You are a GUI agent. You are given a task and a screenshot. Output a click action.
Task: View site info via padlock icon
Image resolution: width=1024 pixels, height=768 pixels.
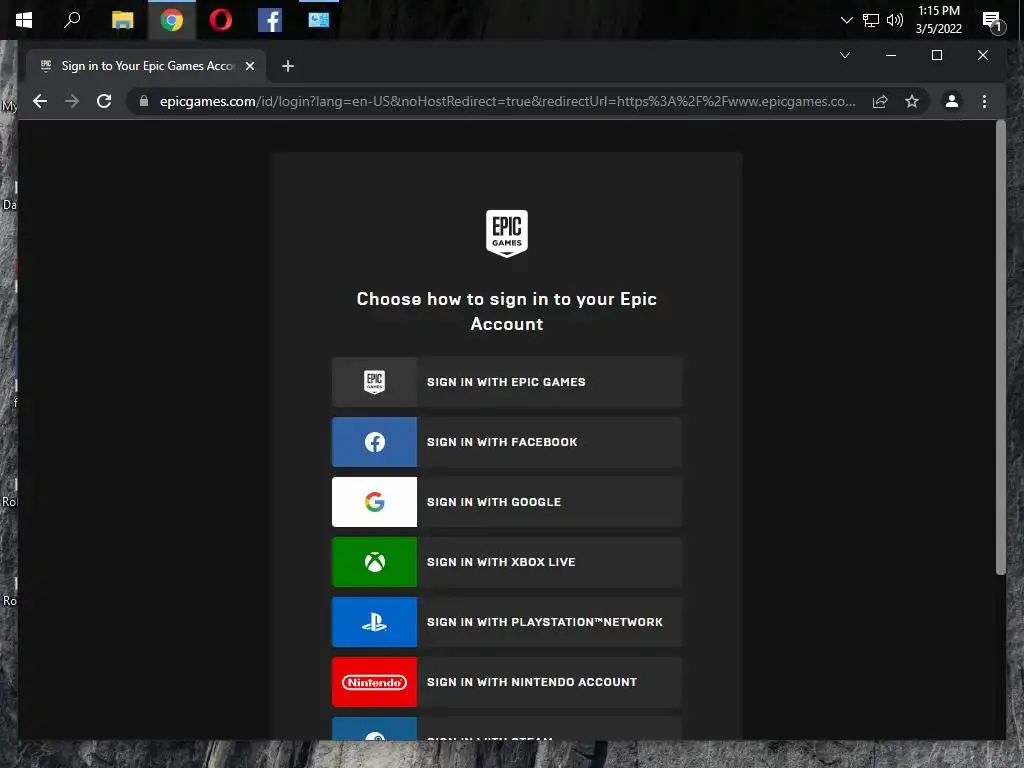pos(144,101)
